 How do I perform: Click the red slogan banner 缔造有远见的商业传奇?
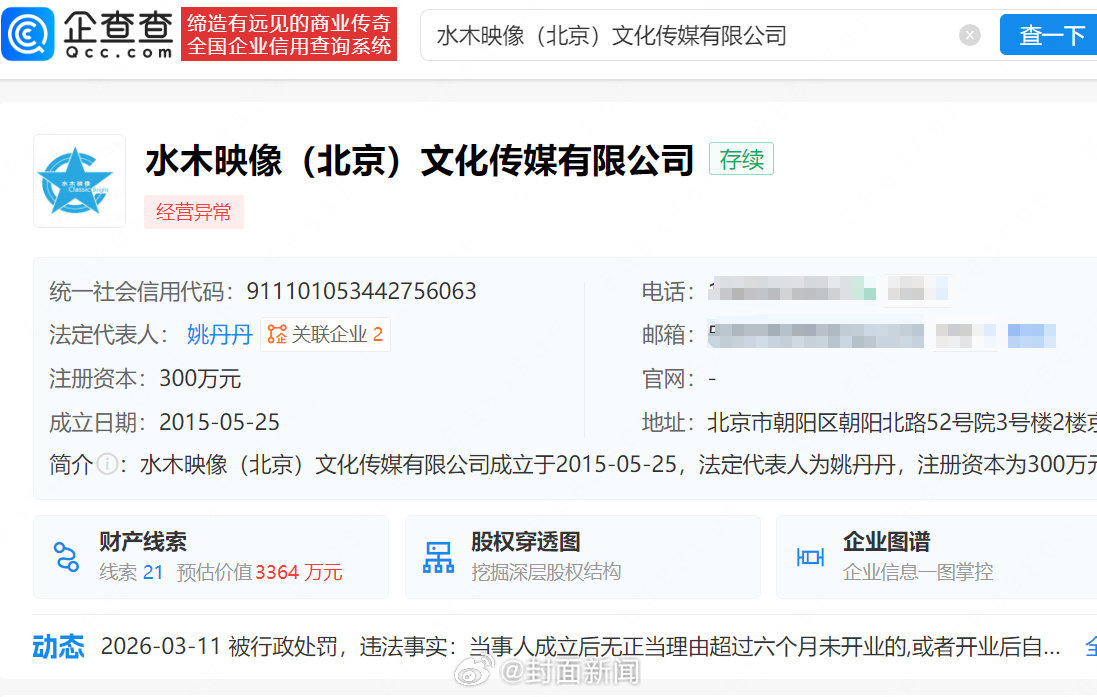(289, 34)
